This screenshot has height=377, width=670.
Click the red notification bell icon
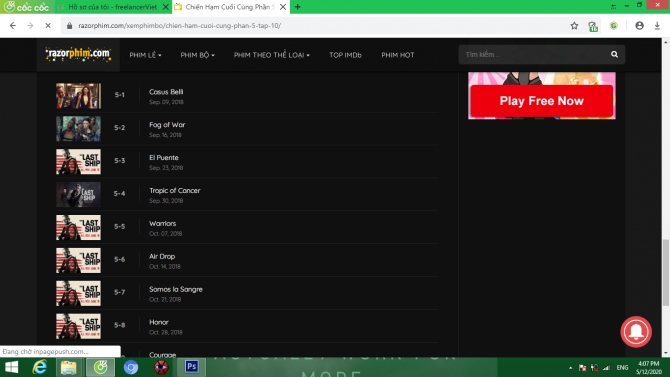pyautogui.click(x=636, y=331)
